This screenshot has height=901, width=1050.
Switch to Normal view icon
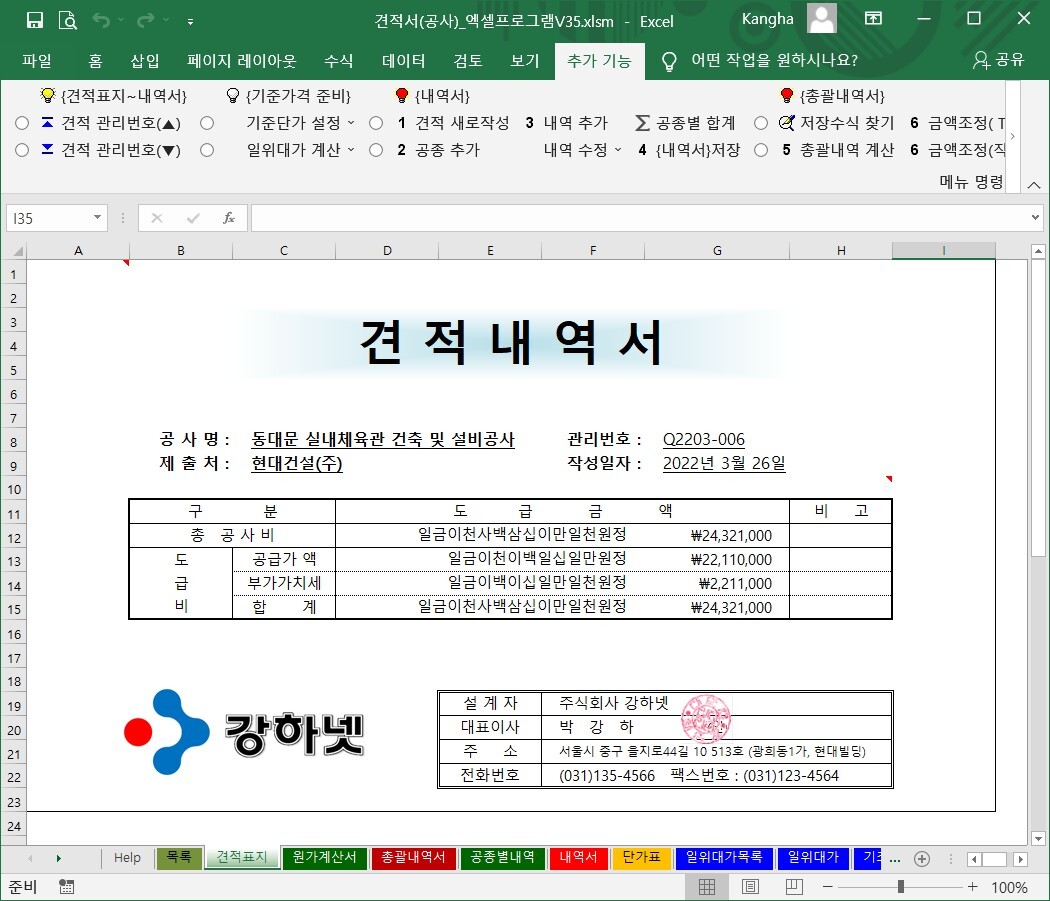click(x=707, y=887)
